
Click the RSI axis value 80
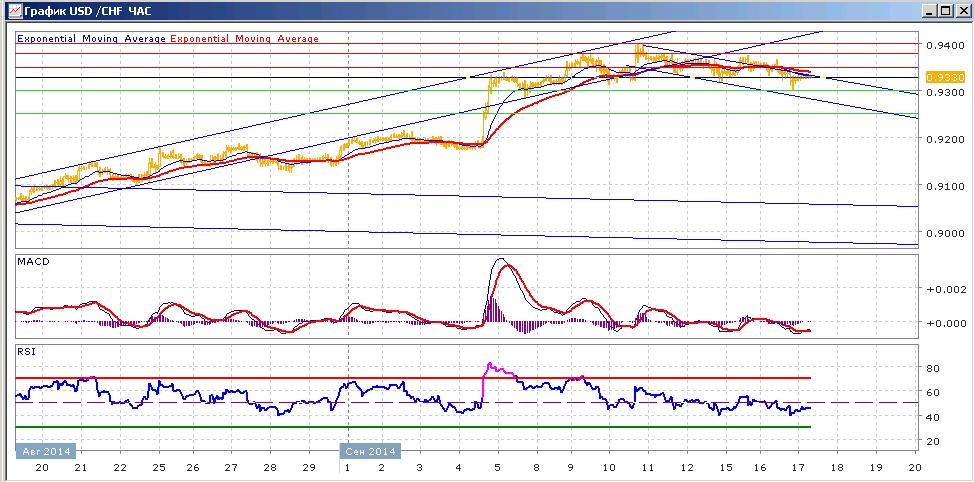933,368
